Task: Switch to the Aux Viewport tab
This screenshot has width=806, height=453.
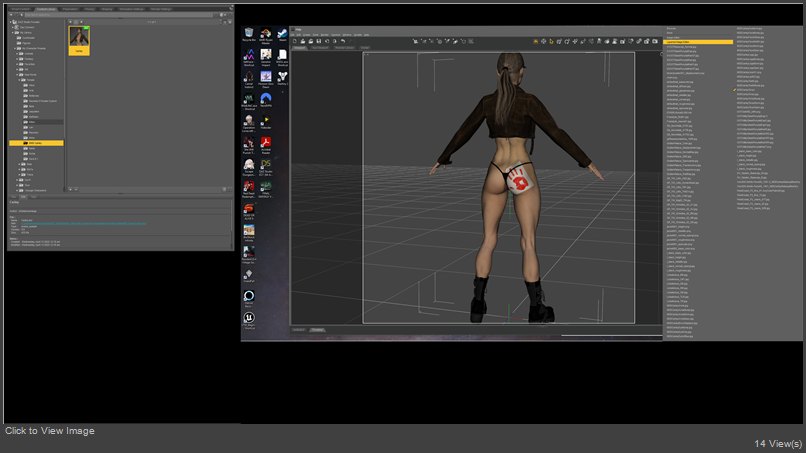Action: 320,48
